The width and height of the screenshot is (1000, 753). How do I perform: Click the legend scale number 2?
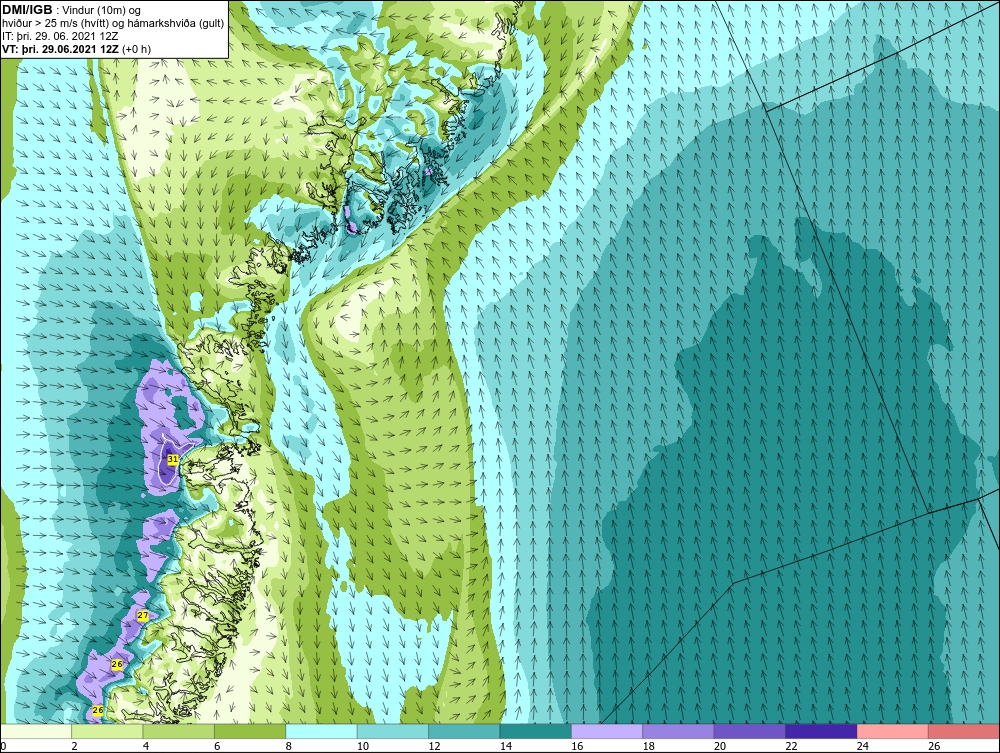point(75,746)
